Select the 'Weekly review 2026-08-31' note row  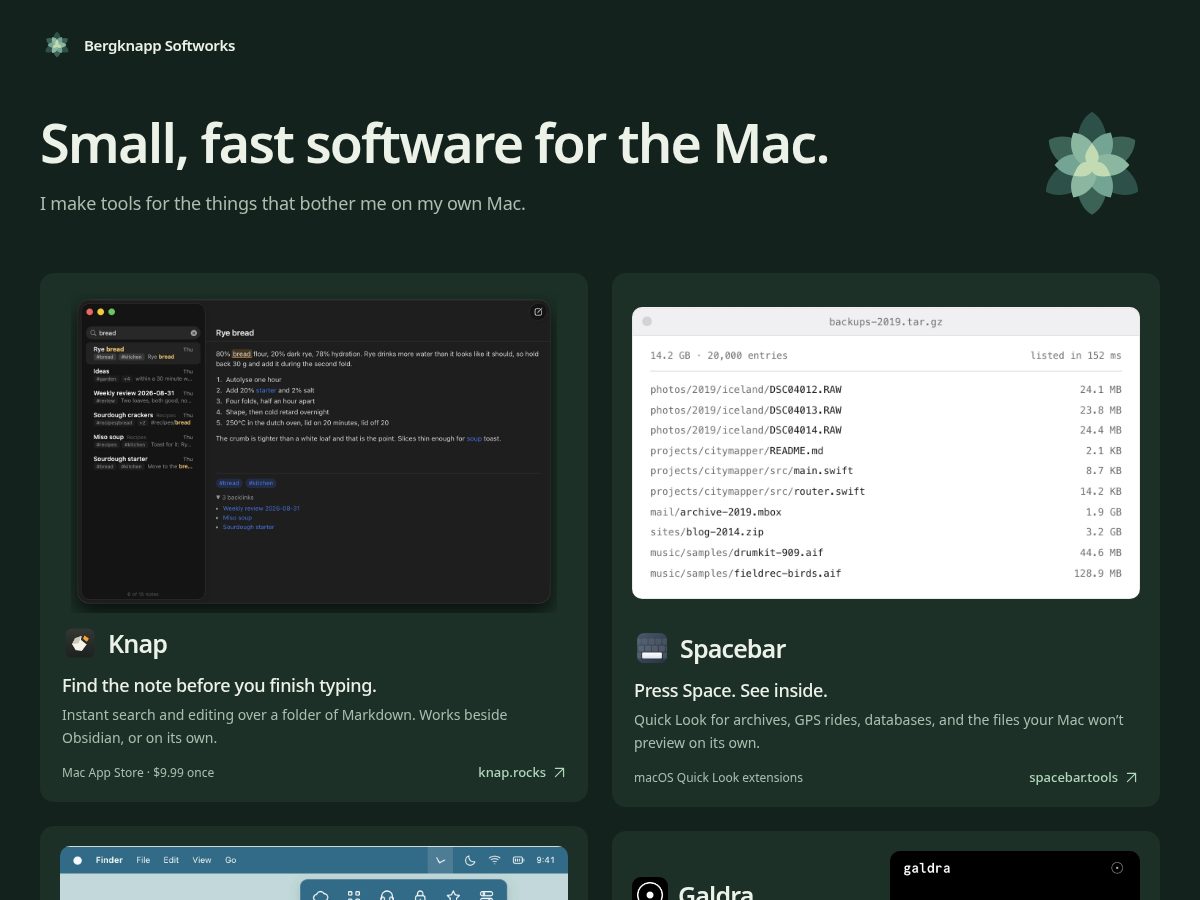143,397
